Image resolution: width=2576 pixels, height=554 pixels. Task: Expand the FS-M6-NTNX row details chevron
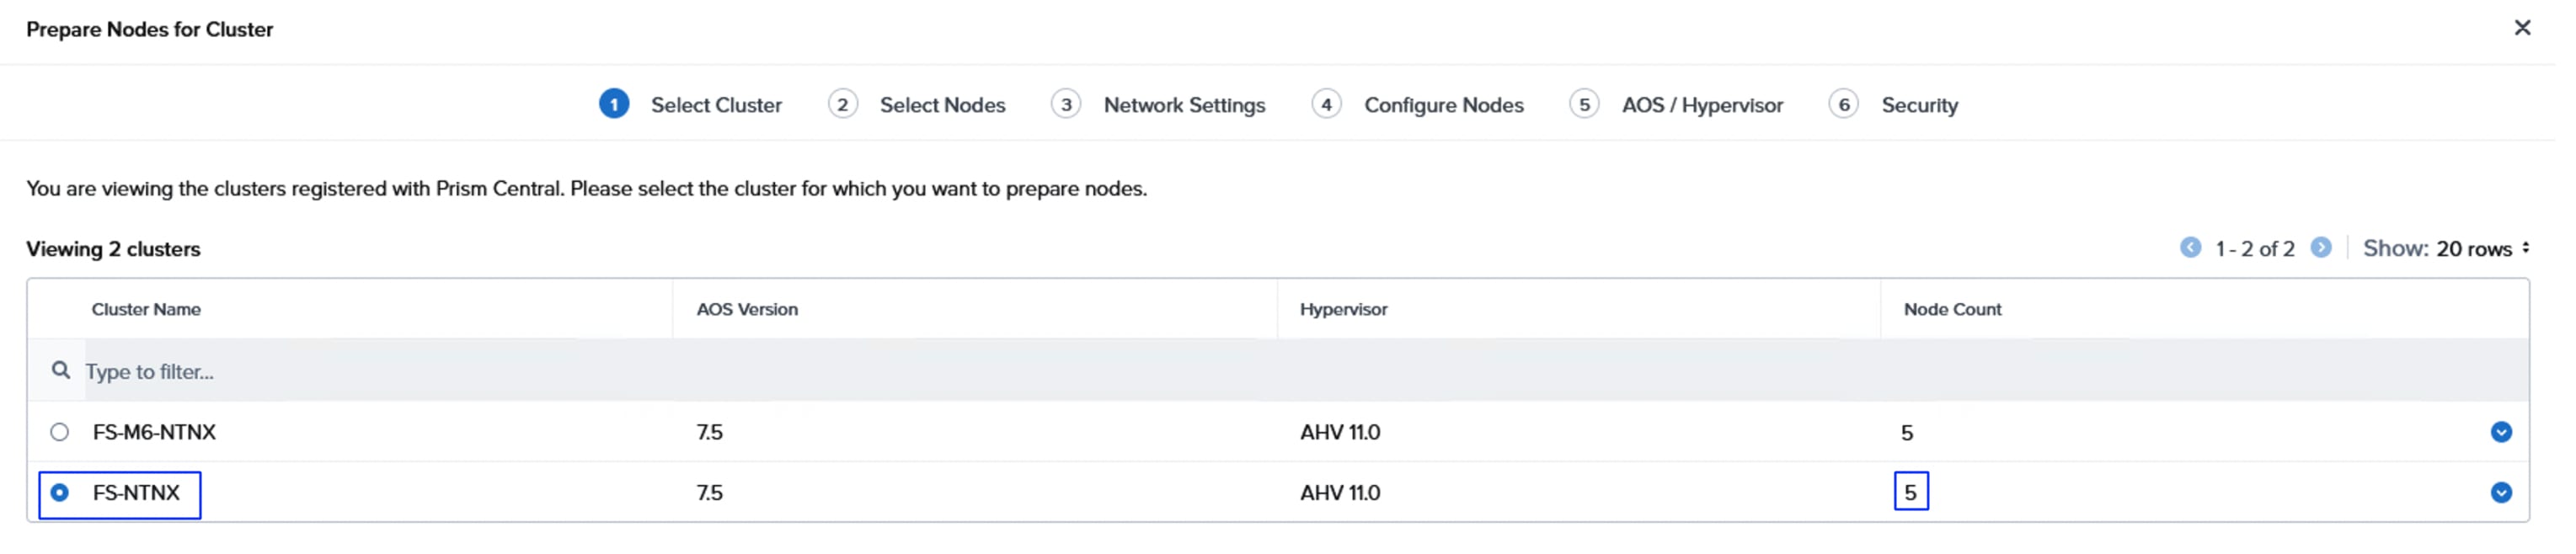point(2501,432)
